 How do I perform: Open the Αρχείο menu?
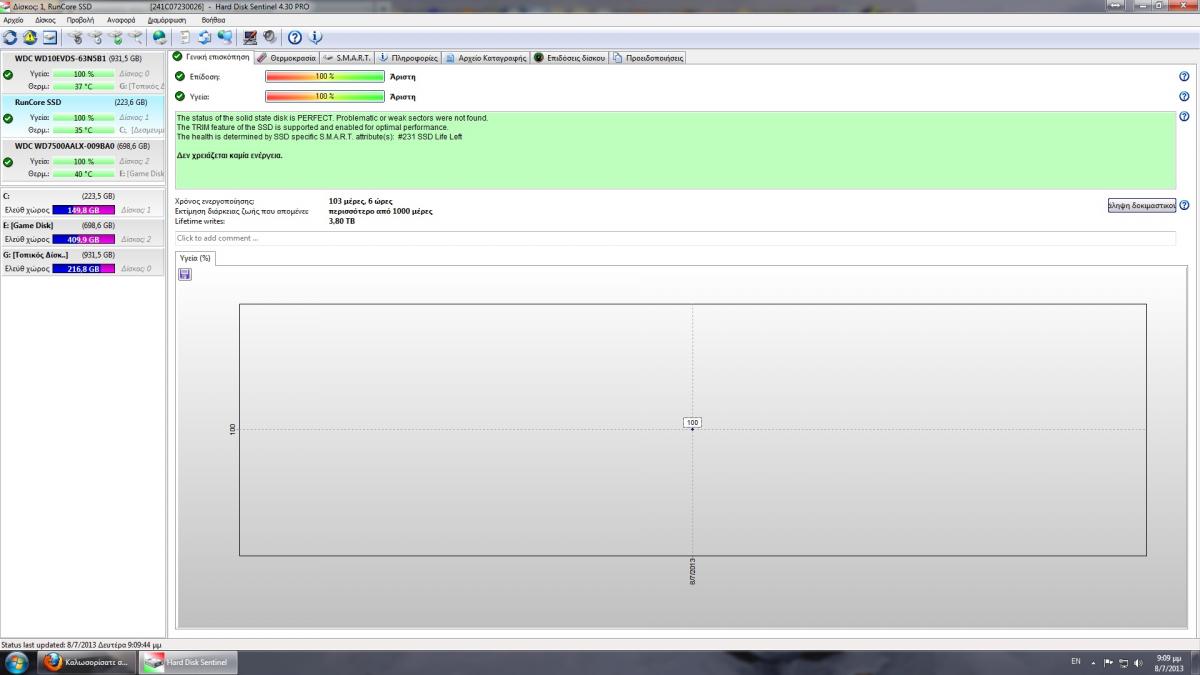(14, 20)
